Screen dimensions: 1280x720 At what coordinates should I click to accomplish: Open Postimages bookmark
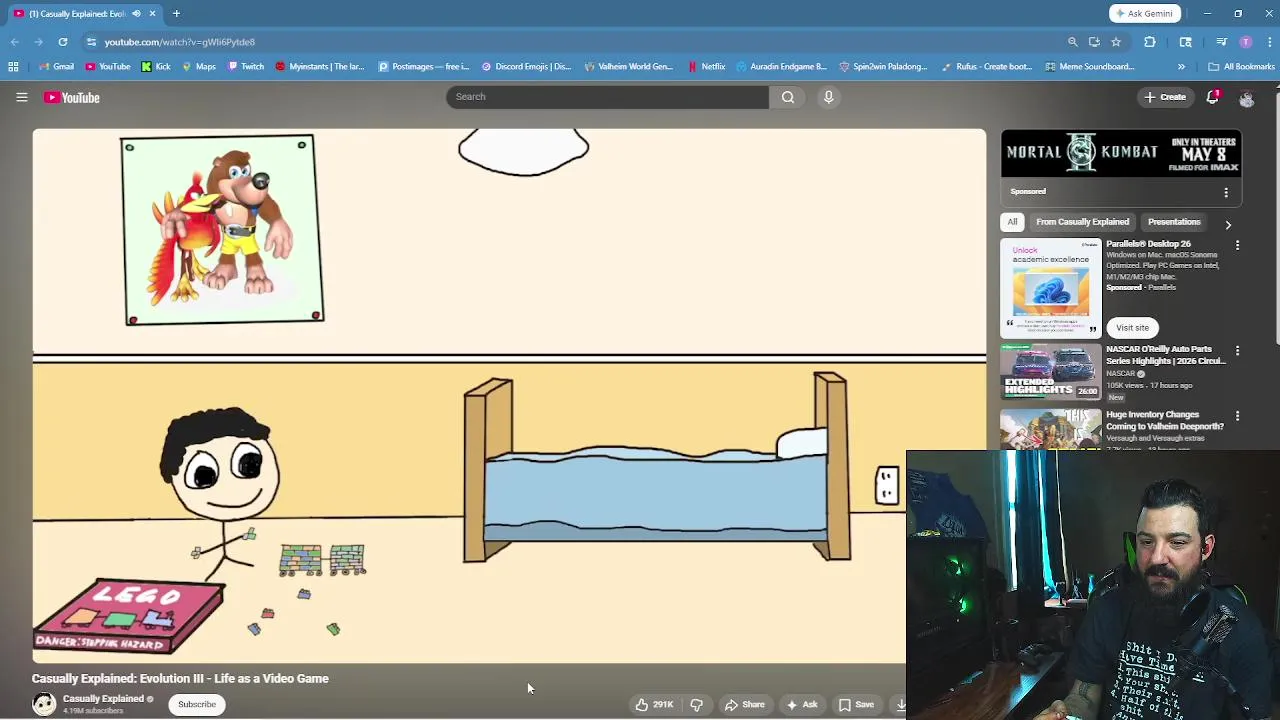pos(423,66)
